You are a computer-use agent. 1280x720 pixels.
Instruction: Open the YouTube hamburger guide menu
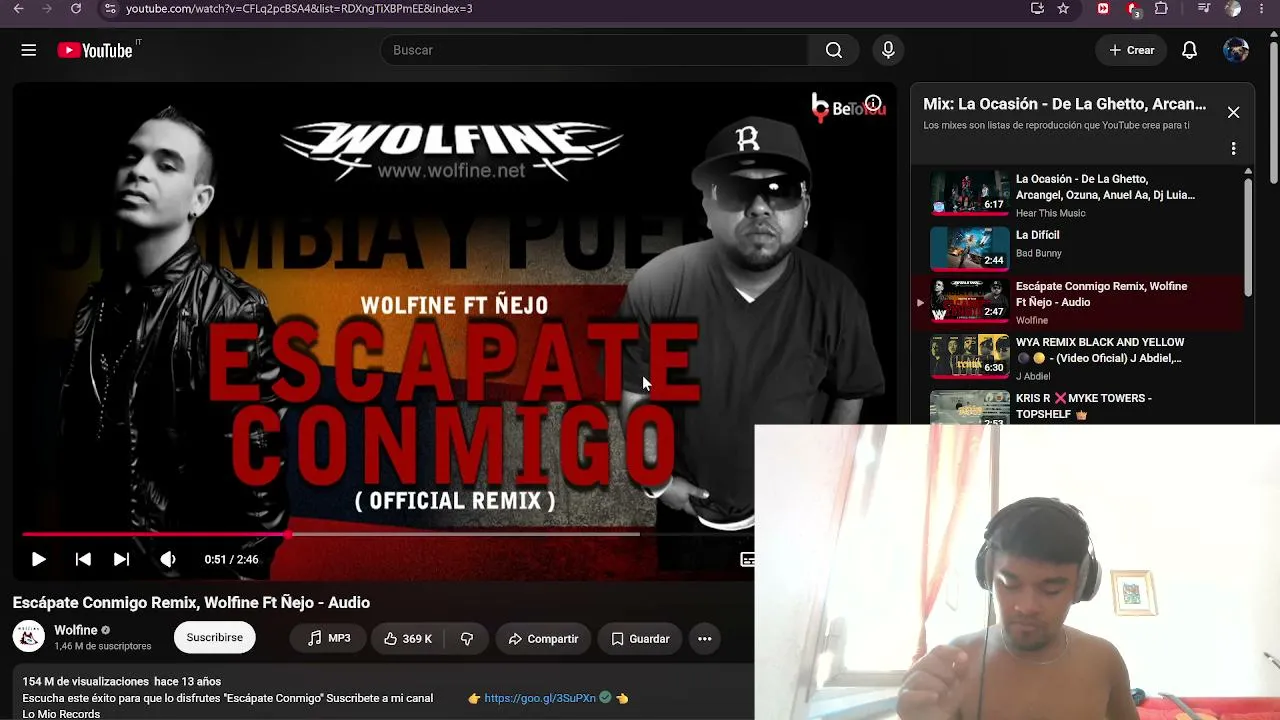click(29, 50)
